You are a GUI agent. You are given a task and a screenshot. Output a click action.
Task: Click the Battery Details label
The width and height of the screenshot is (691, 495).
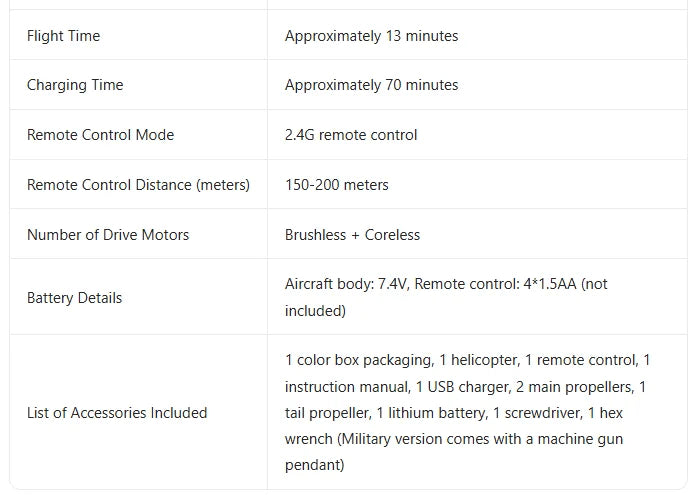(x=74, y=298)
